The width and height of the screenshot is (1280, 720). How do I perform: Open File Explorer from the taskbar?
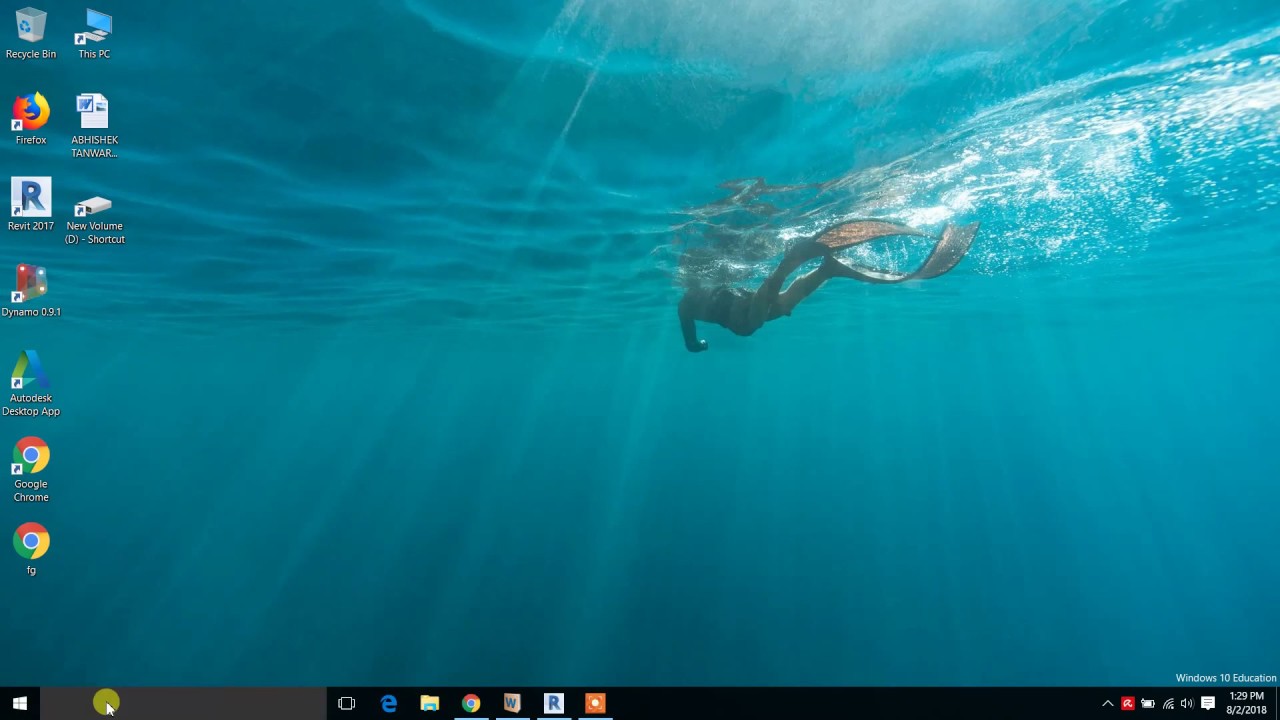tap(429, 703)
